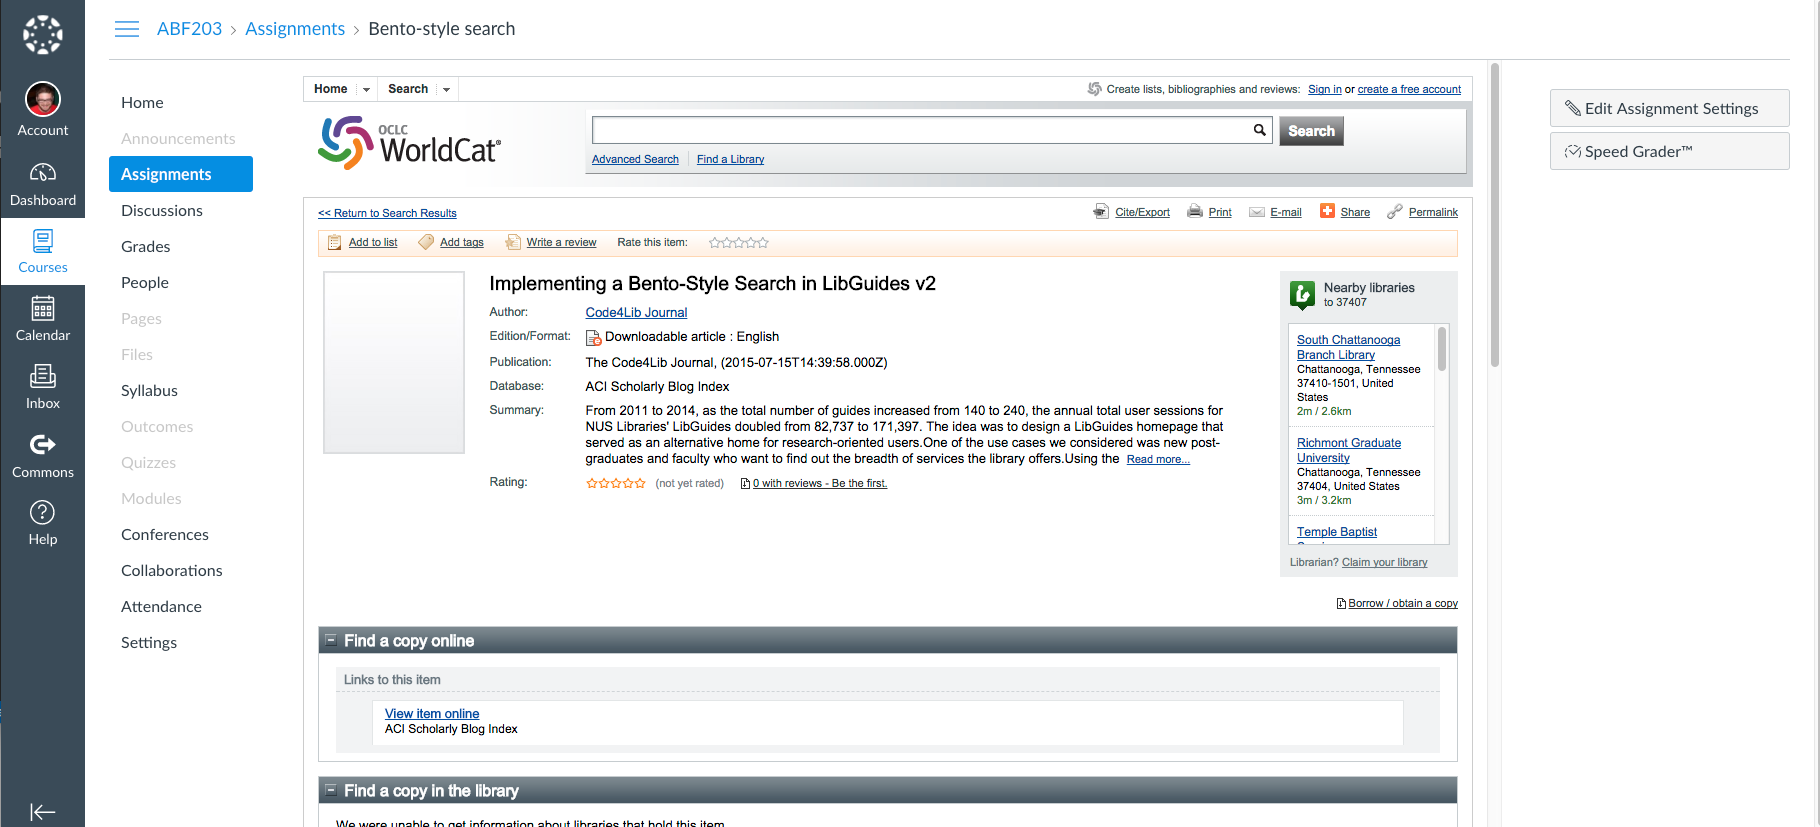Open course Settings in navigation
Image resolution: width=1820 pixels, height=827 pixels.
point(149,642)
